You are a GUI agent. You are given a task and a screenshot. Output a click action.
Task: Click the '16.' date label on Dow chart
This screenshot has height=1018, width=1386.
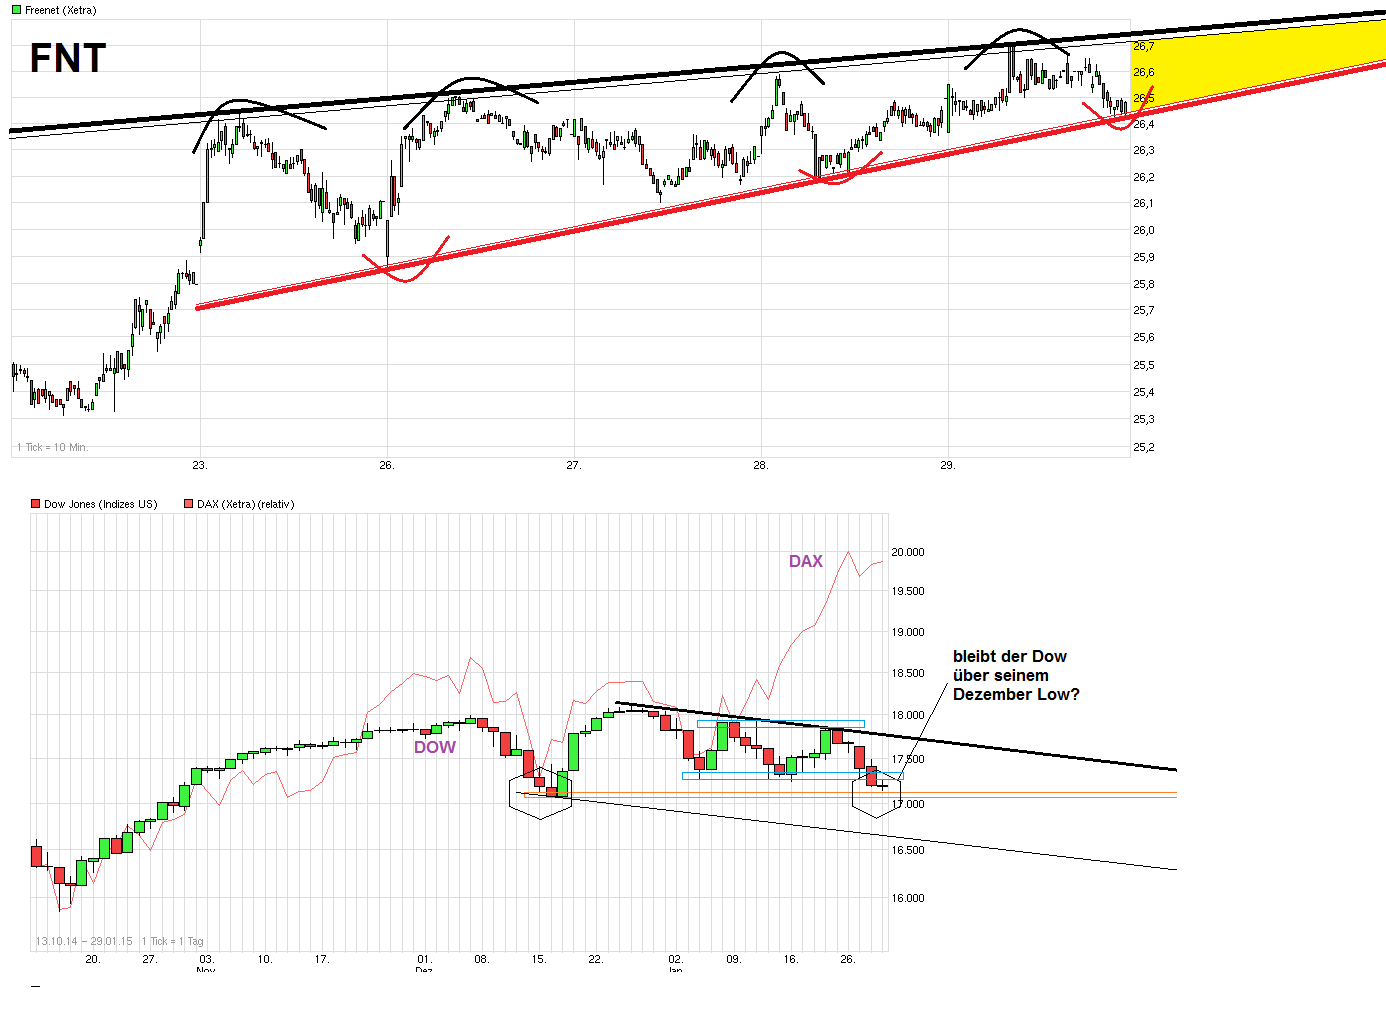tap(791, 959)
